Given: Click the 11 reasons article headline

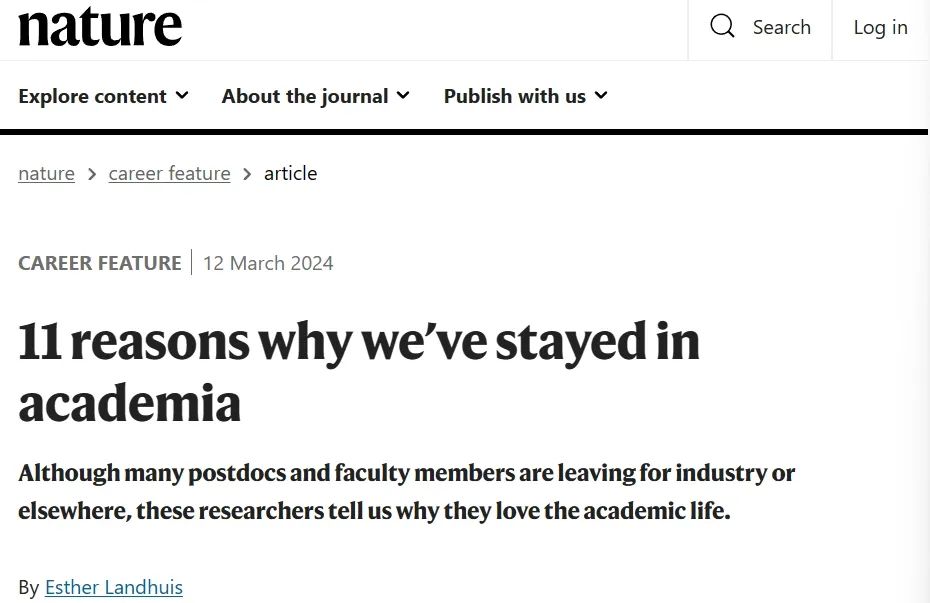Looking at the screenshot, I should click(359, 372).
